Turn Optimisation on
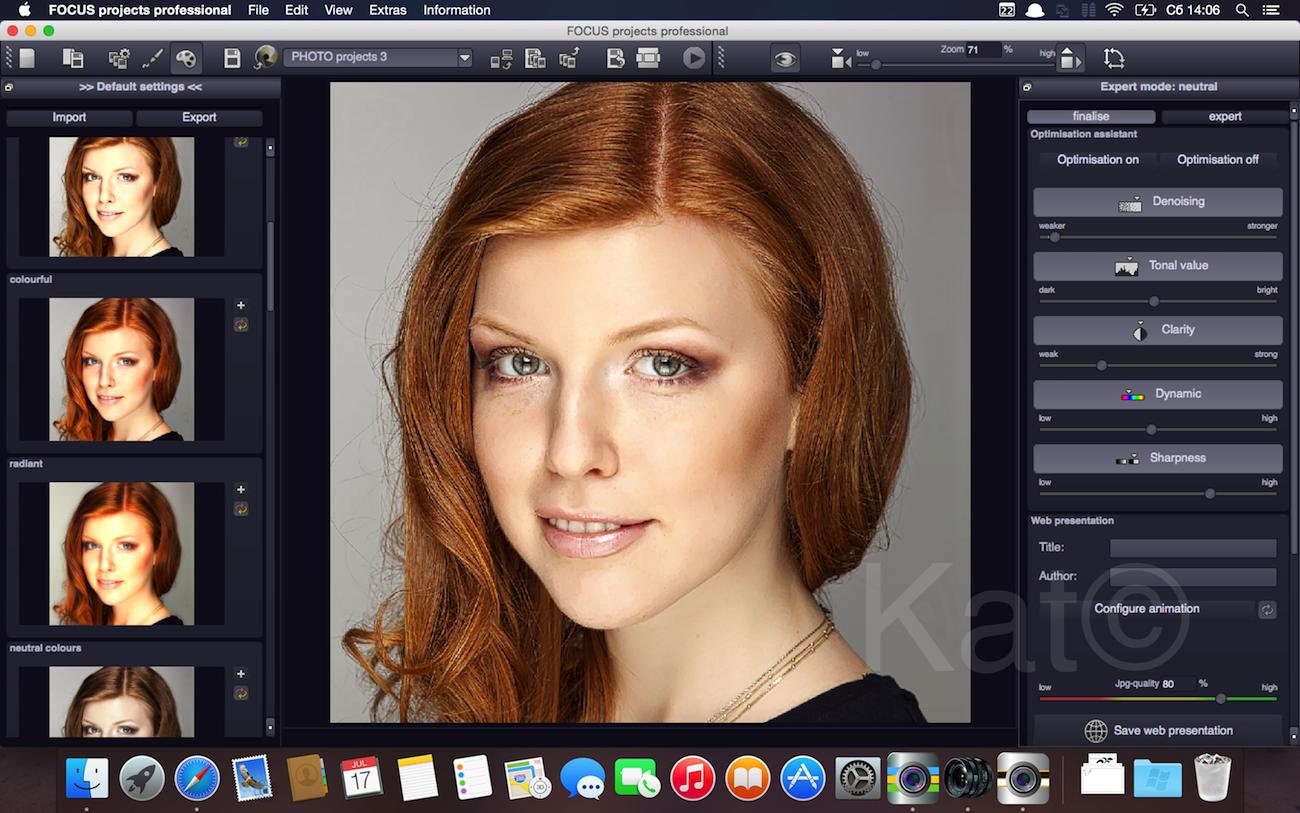The height and width of the screenshot is (813, 1300). [x=1097, y=160]
